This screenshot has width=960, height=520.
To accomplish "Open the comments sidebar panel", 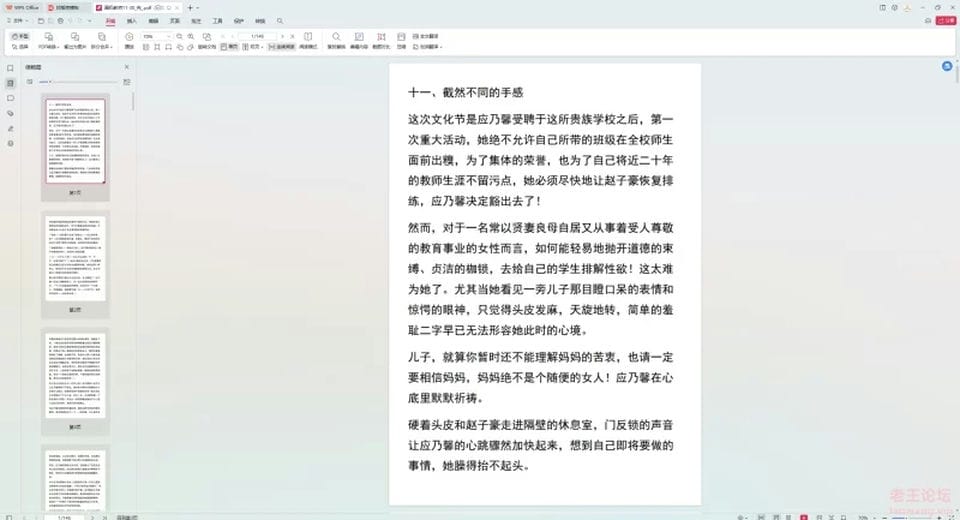I will pyautogui.click(x=10, y=98).
